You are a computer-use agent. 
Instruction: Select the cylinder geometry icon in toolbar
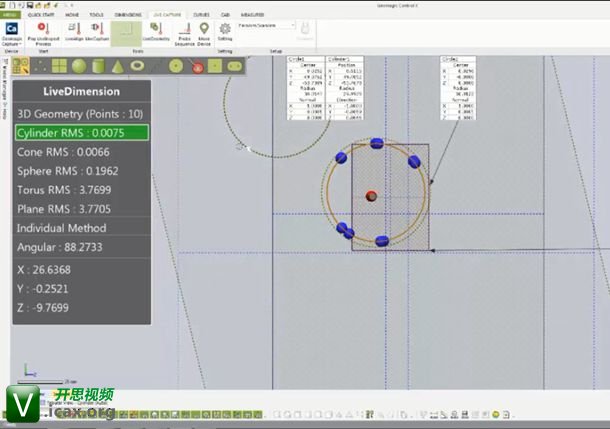tap(99, 67)
